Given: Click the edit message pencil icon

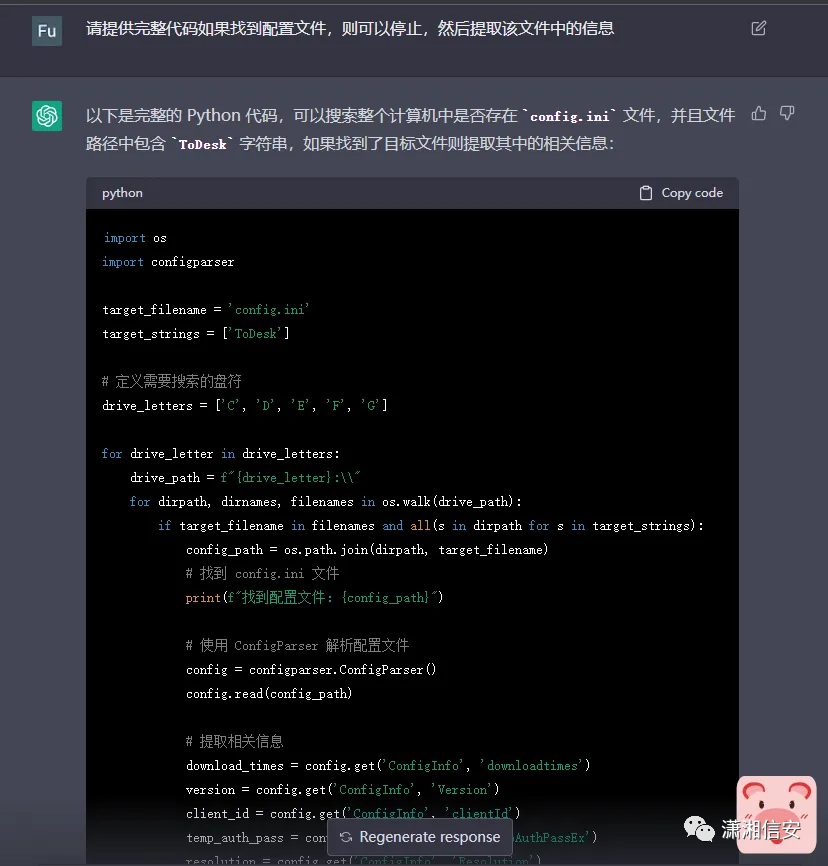Looking at the screenshot, I should click(758, 28).
